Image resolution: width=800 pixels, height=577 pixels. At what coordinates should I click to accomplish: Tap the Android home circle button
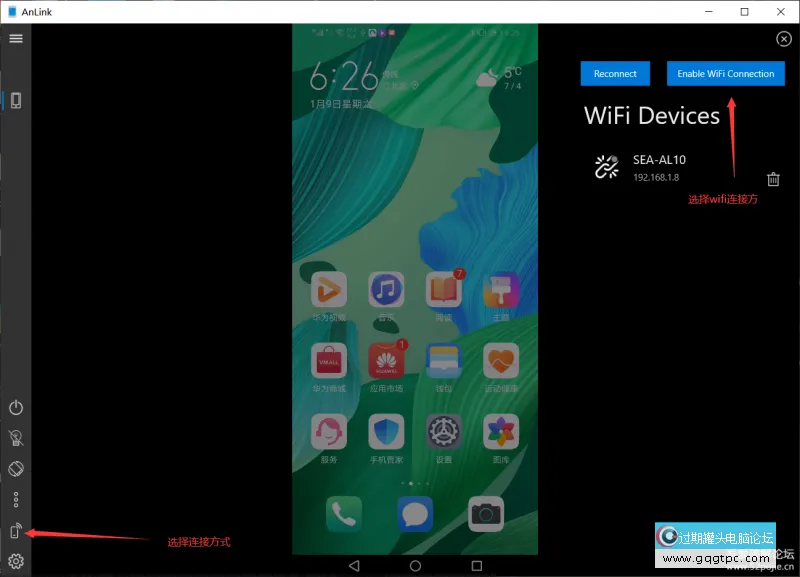[x=415, y=565]
